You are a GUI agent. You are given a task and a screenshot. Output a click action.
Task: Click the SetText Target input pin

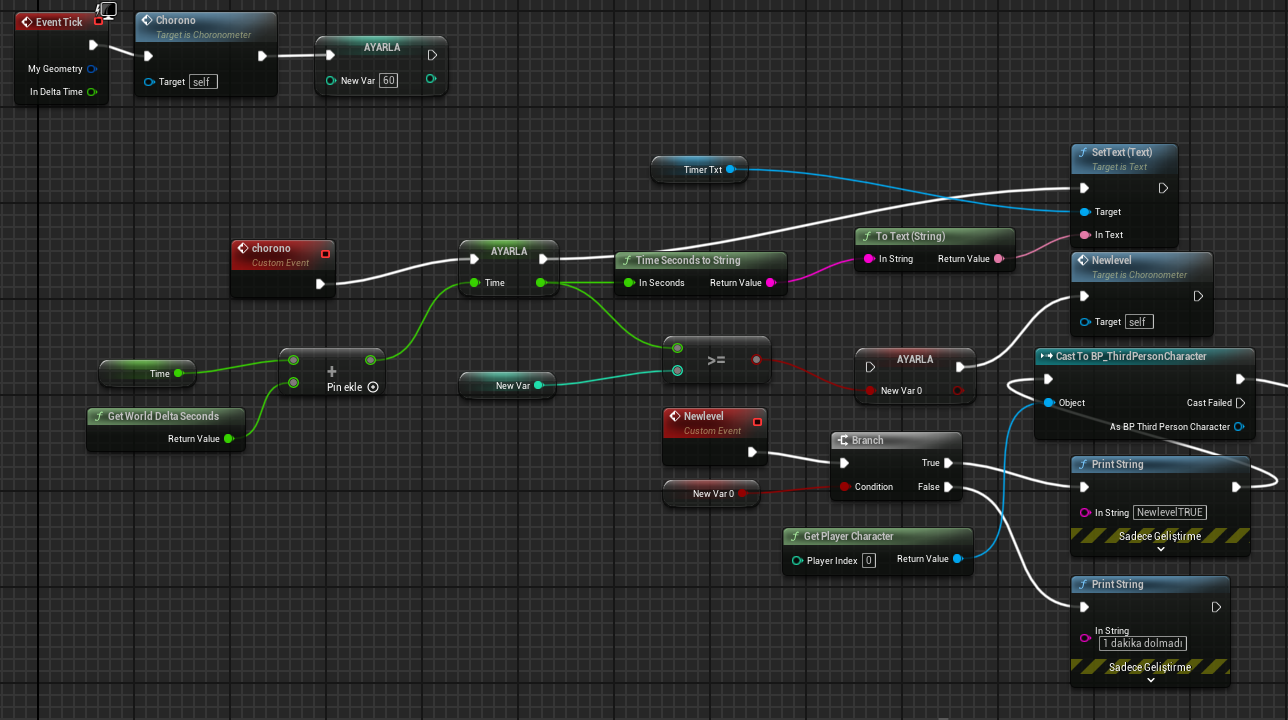coord(1085,212)
